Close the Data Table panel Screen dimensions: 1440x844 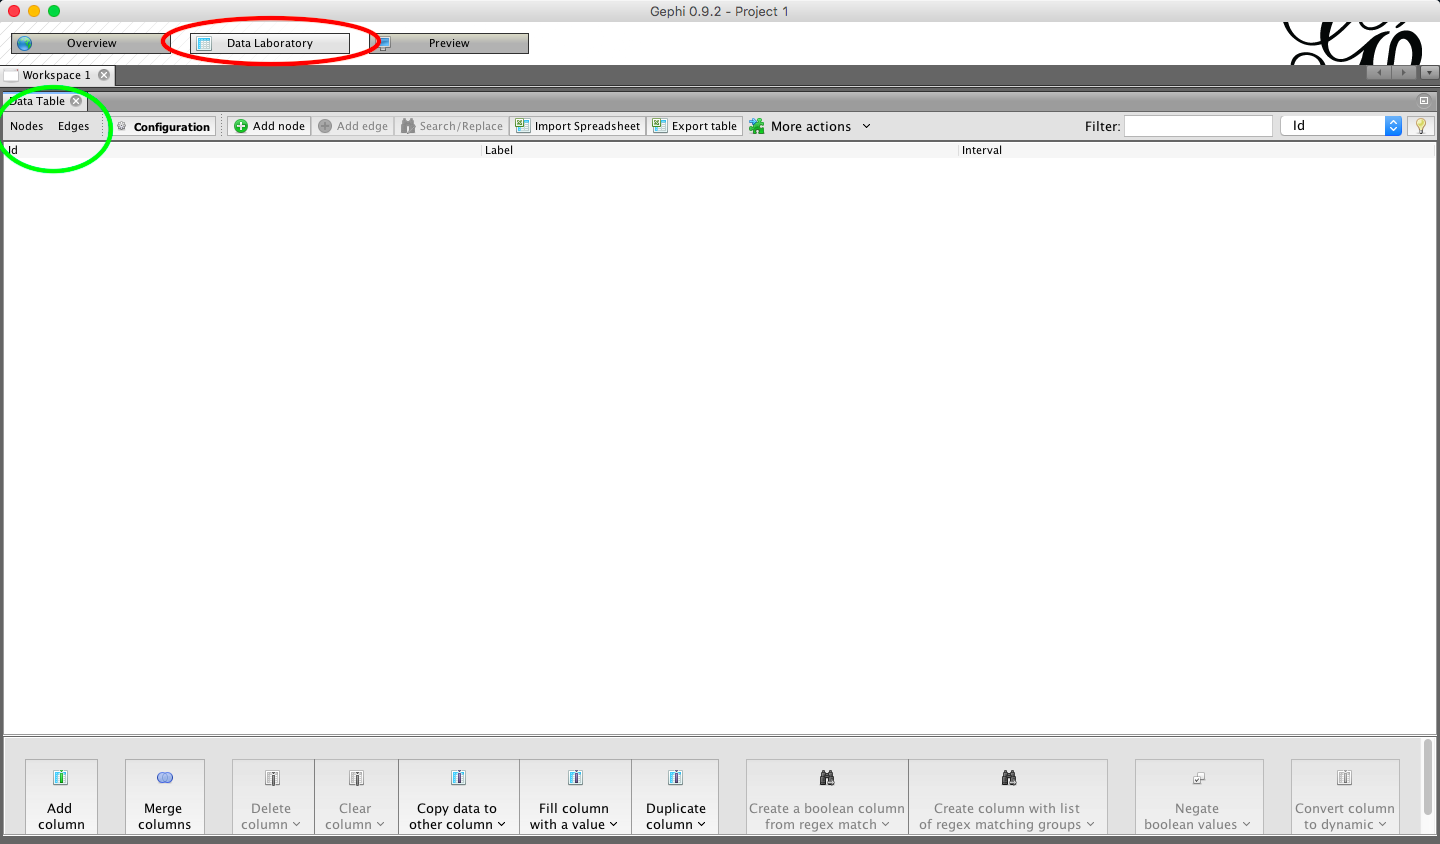click(76, 101)
